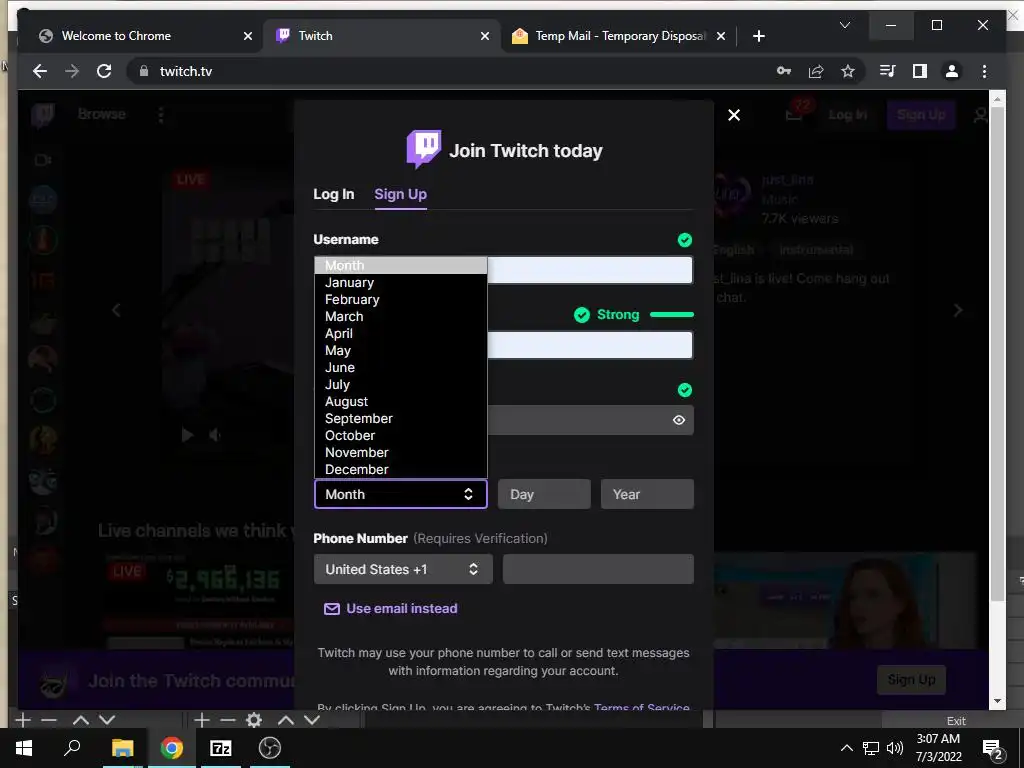The image size is (1024, 768).
Task: Open the tab search chevron
Action: pos(844,25)
